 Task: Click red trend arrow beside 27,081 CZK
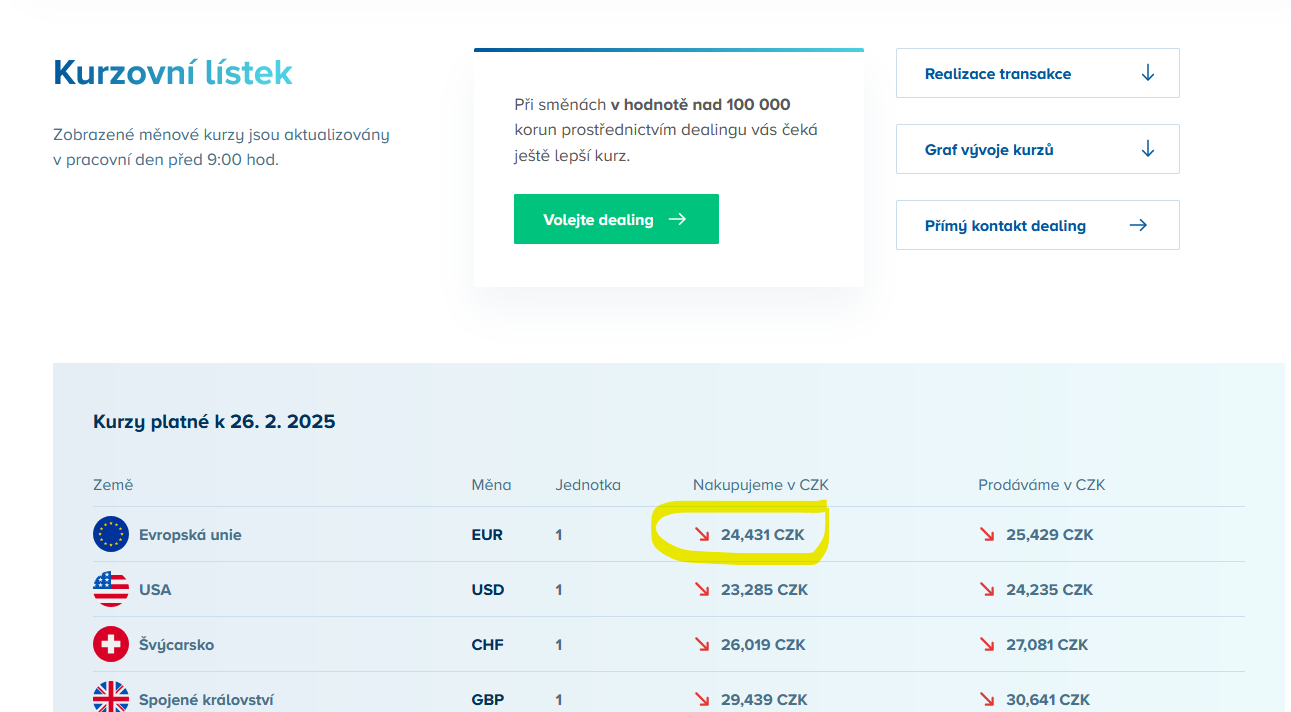[x=987, y=645]
